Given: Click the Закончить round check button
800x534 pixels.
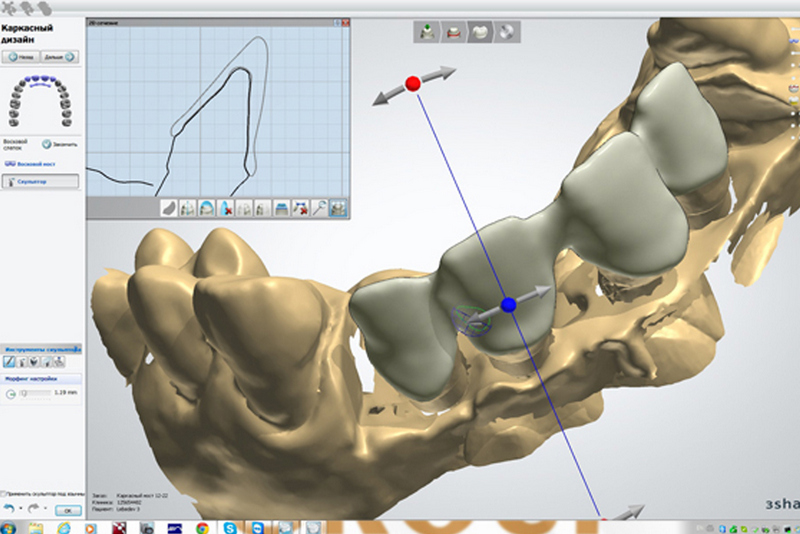Looking at the screenshot, I should 47,143.
